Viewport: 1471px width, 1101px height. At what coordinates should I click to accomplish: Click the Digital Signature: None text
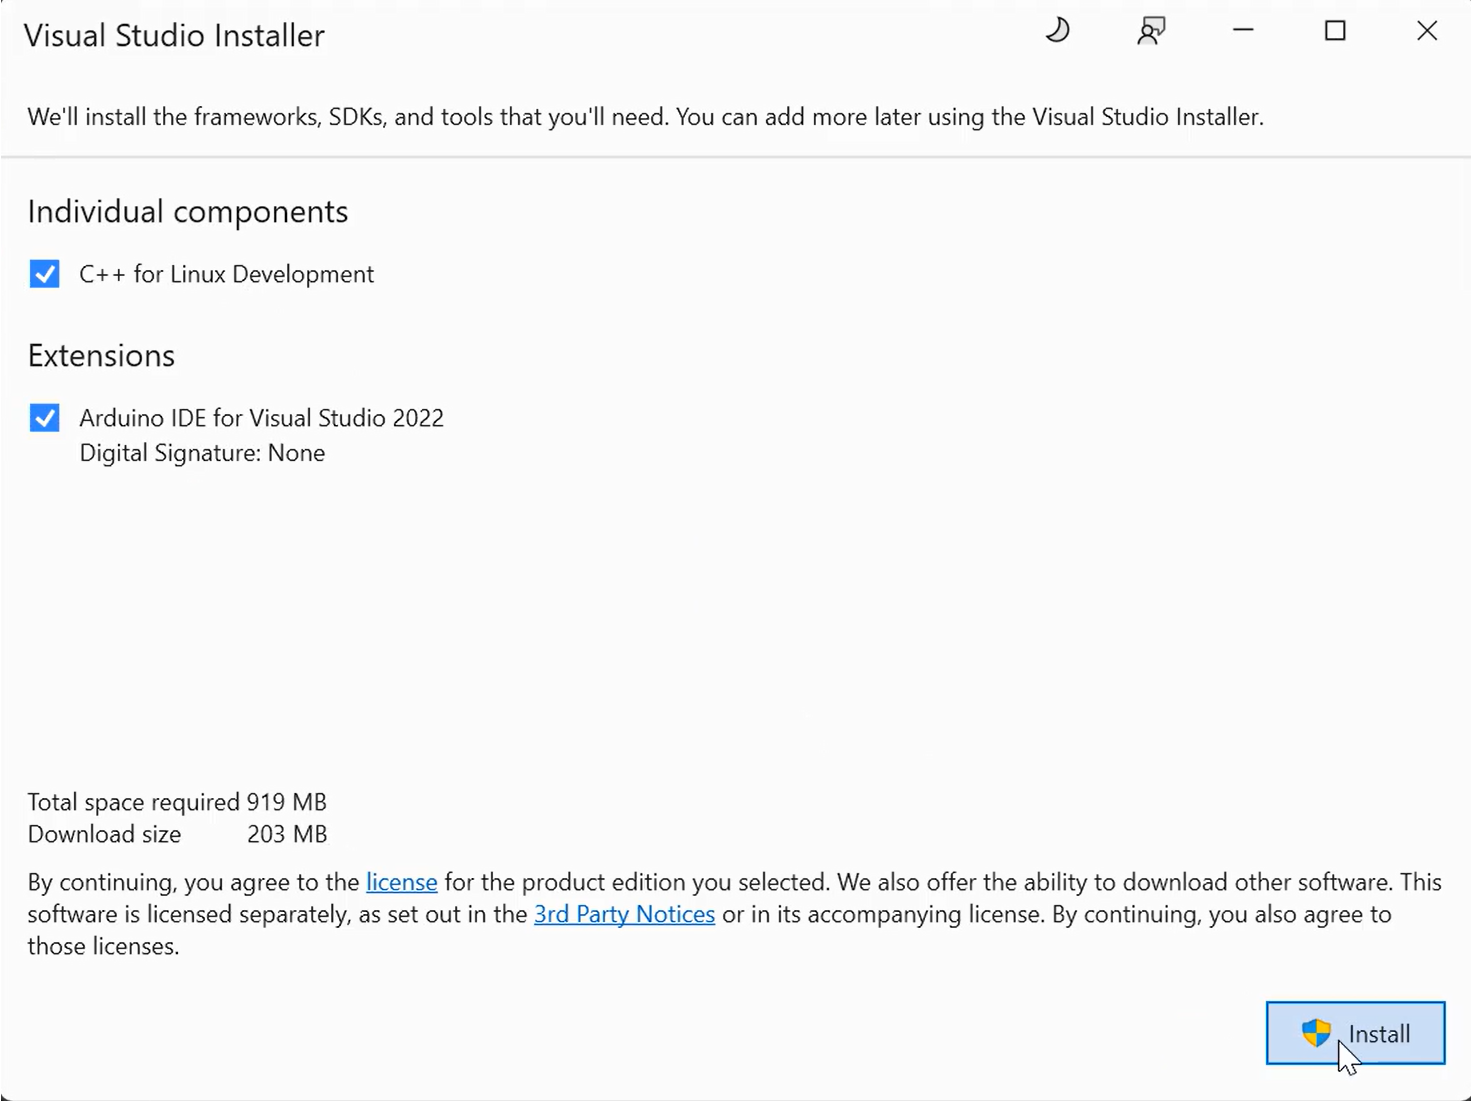(202, 453)
